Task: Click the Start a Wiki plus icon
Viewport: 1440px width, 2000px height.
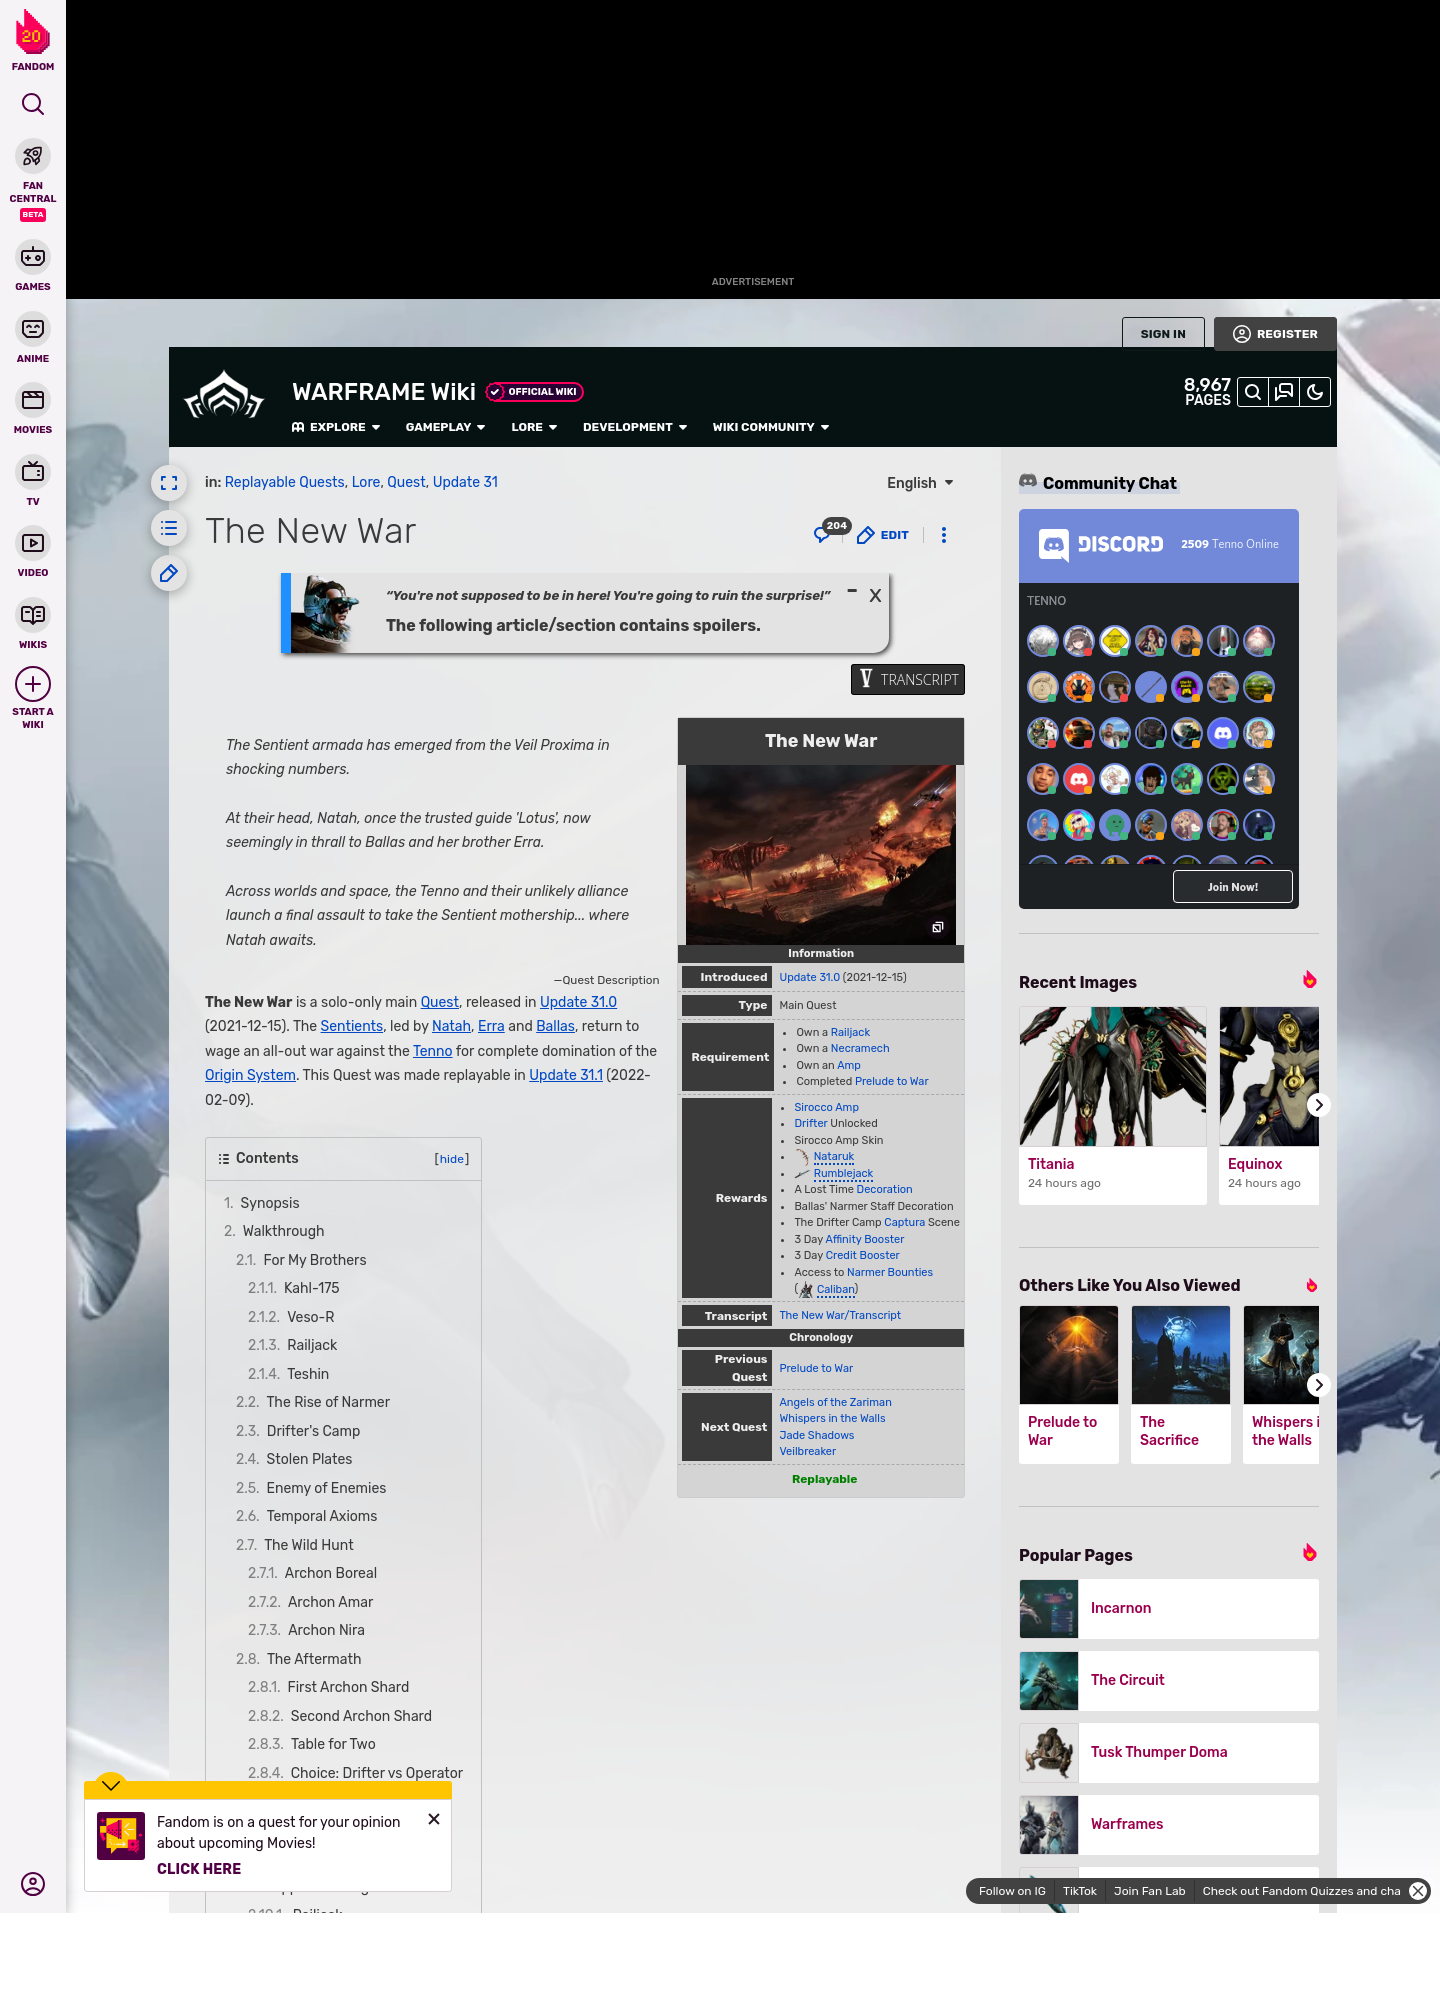Action: coord(33,684)
